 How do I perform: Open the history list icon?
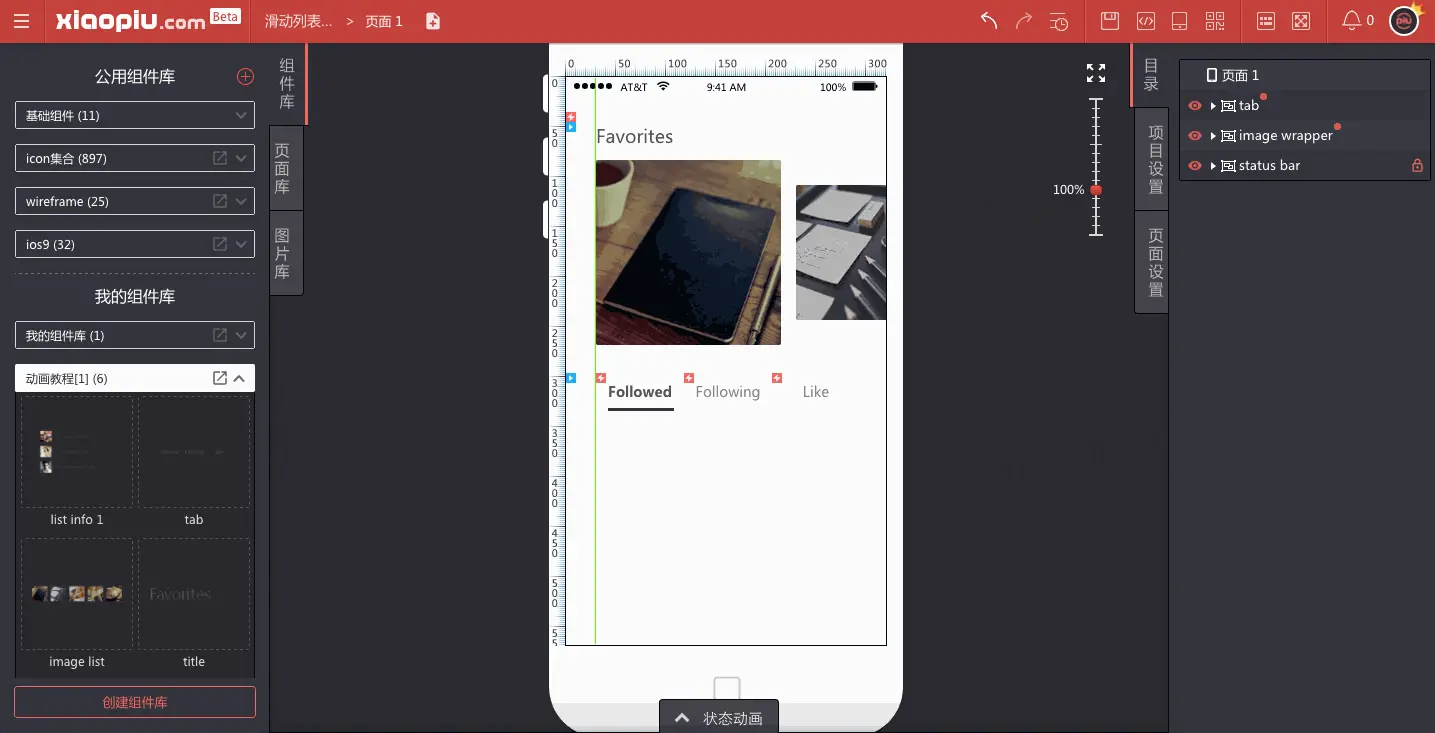tap(1060, 21)
